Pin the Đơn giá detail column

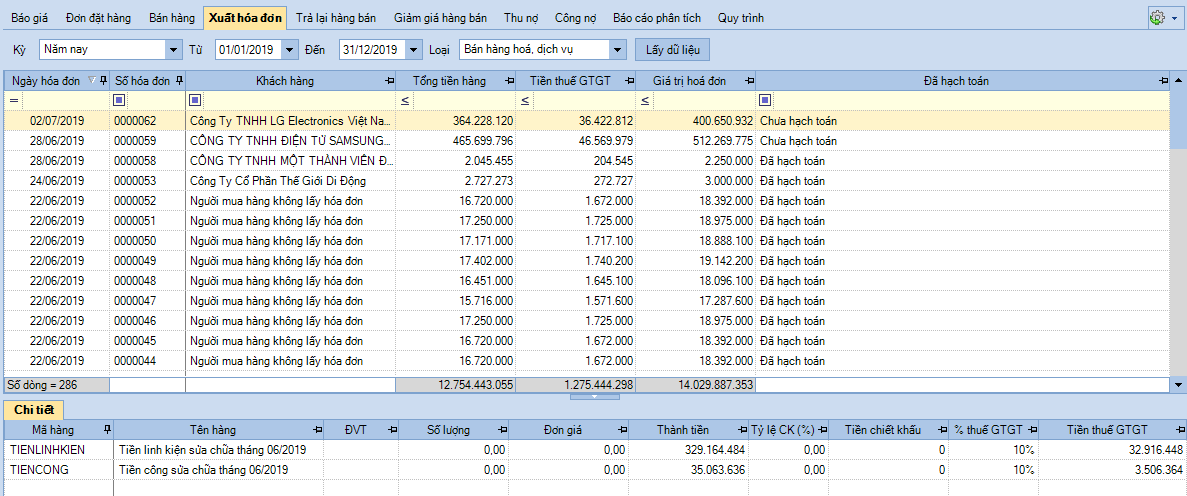[622, 430]
